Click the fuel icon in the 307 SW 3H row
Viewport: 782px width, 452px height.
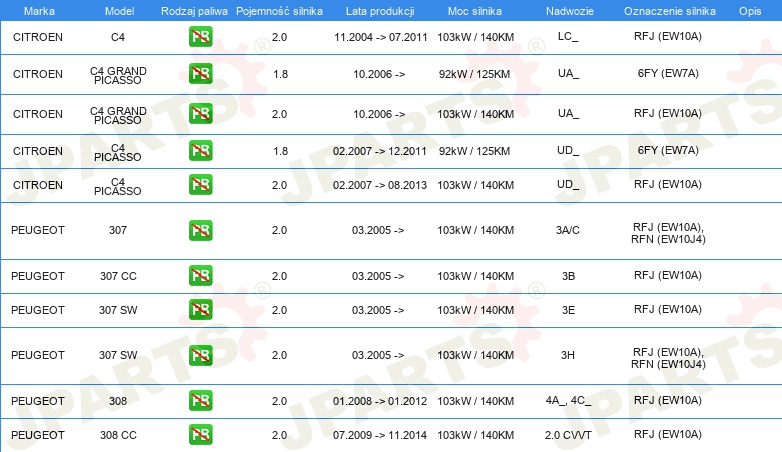(x=200, y=355)
